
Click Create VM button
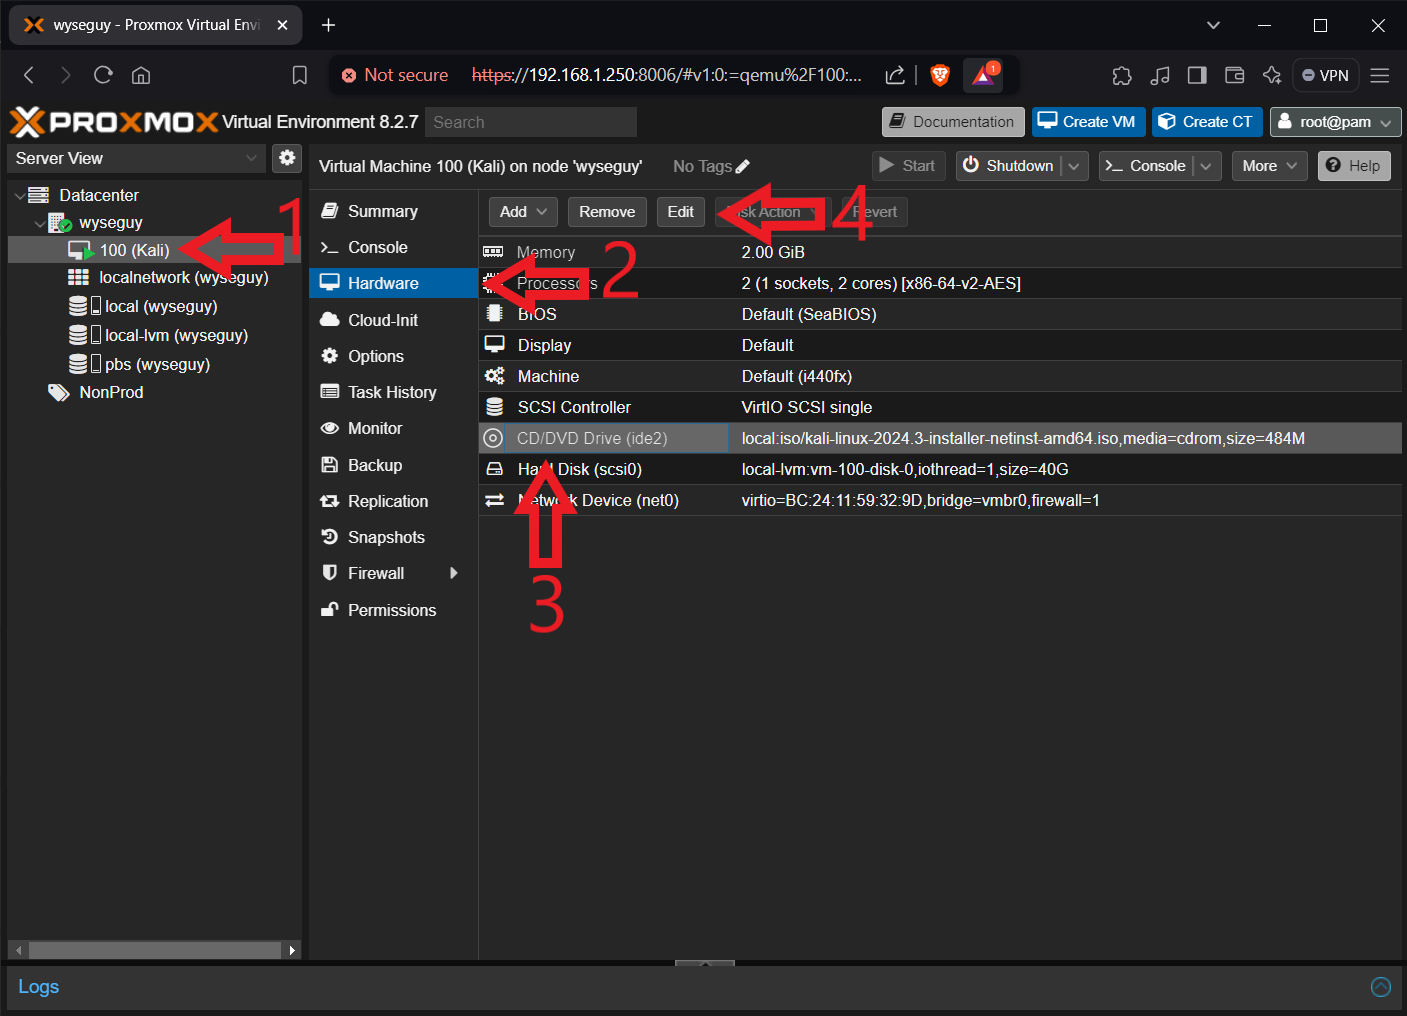[1089, 122]
